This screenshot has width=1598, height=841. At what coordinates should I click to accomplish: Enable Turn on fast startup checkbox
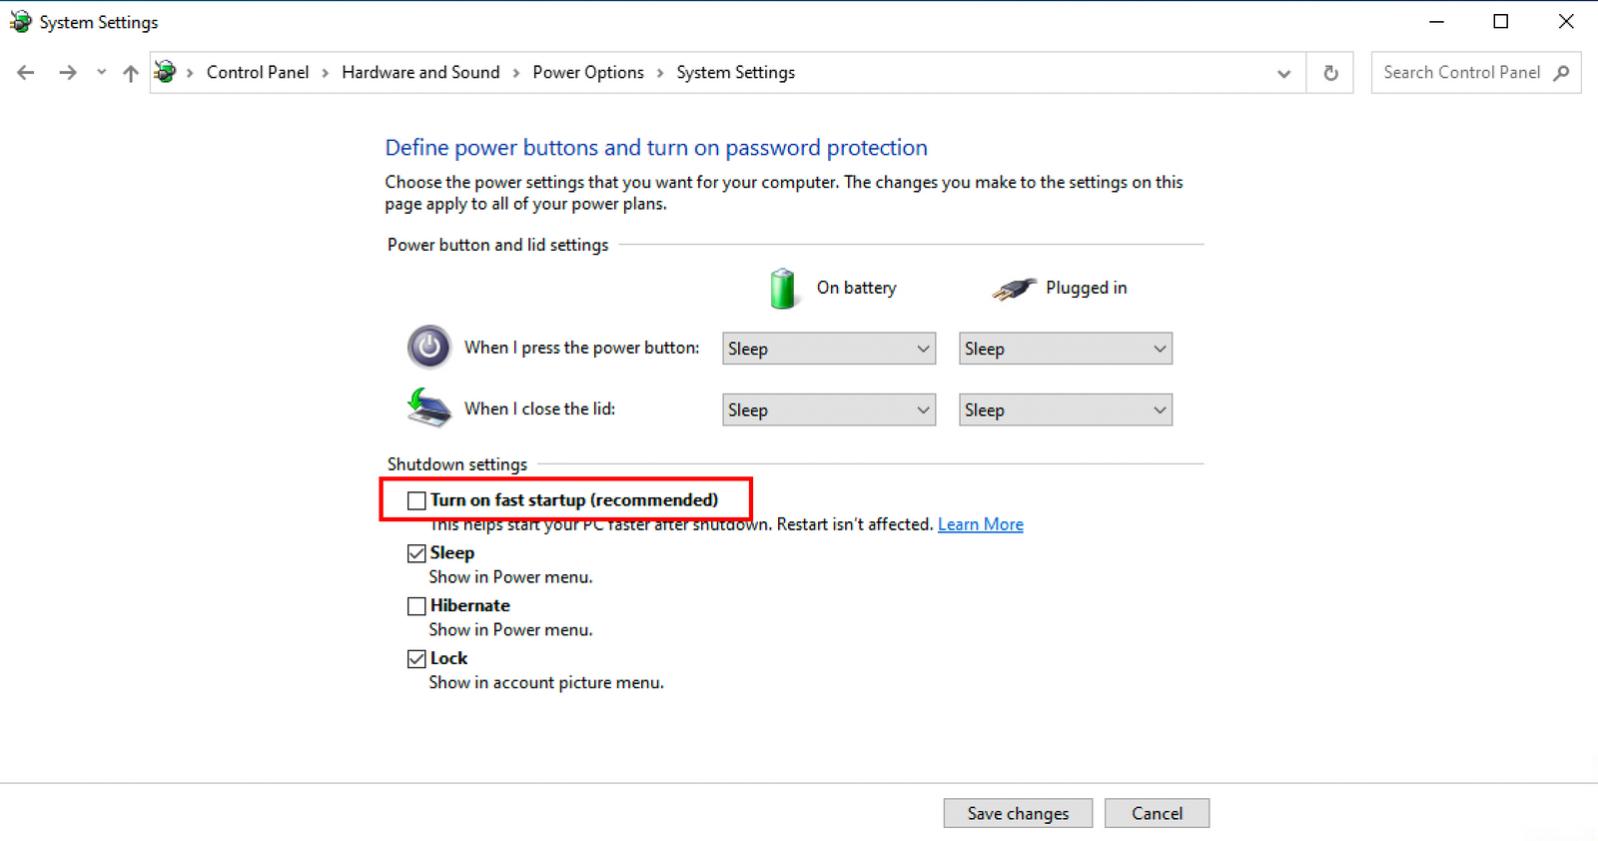(x=417, y=501)
